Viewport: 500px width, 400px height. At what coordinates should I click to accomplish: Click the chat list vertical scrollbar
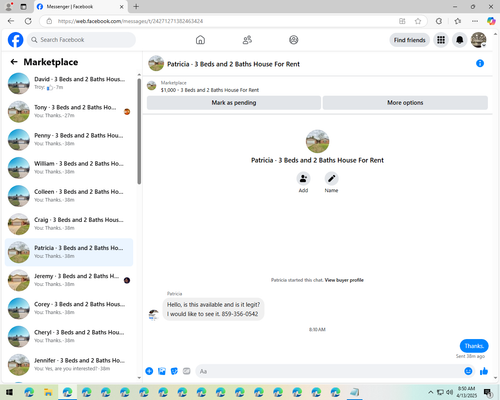(x=139, y=131)
